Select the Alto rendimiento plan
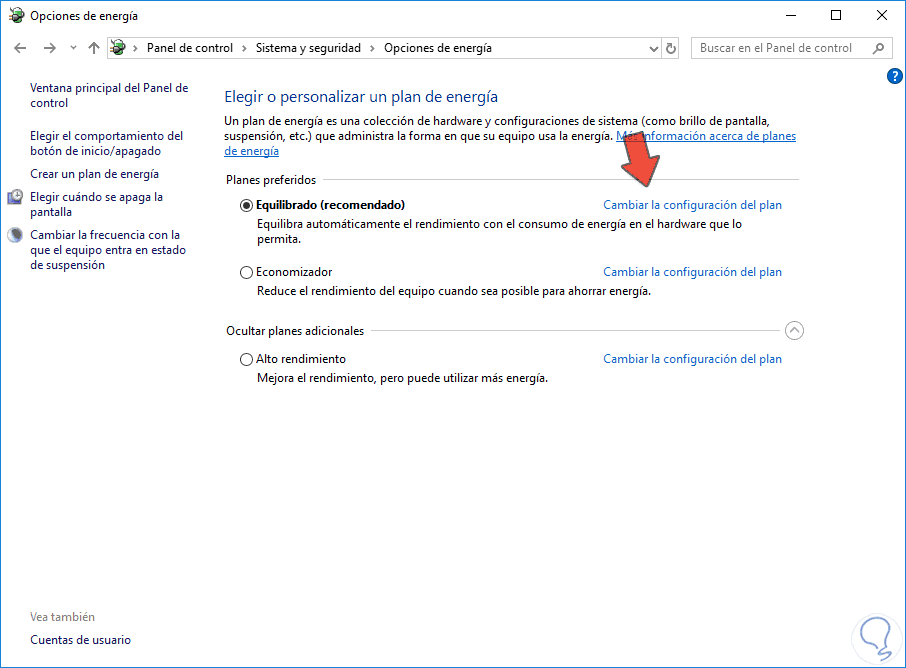Image resolution: width=906 pixels, height=668 pixels. point(246,359)
